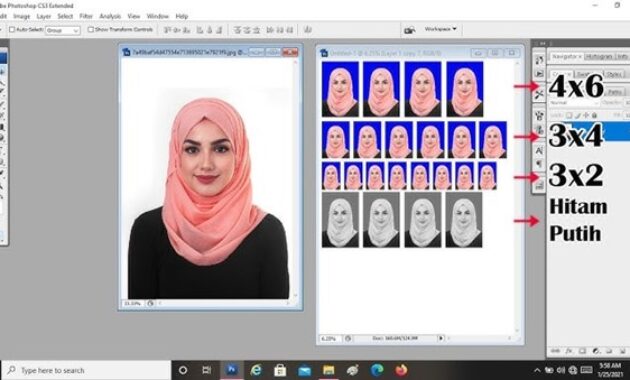630x380 pixels.
Task: Open the Character panel dock icon
Action: [539, 151]
